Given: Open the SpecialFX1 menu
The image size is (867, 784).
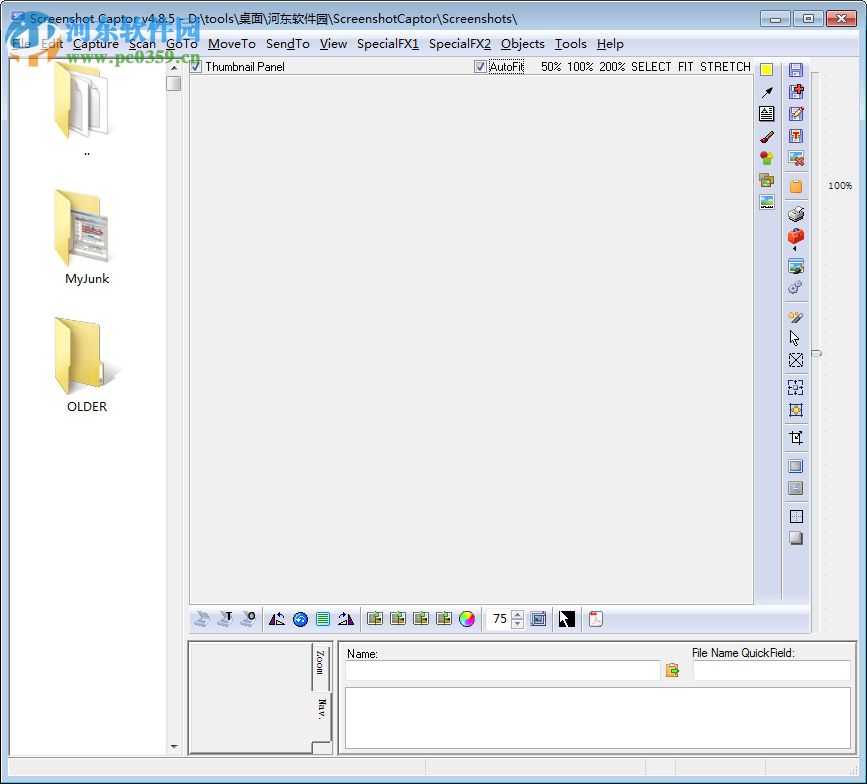Looking at the screenshot, I should coord(388,44).
